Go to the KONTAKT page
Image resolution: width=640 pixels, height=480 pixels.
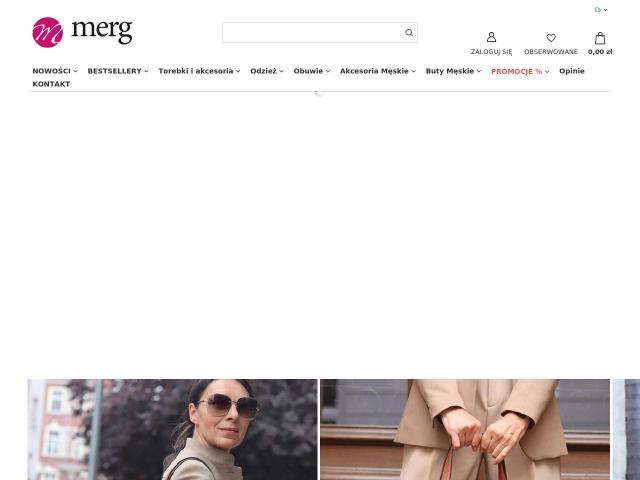coord(51,84)
